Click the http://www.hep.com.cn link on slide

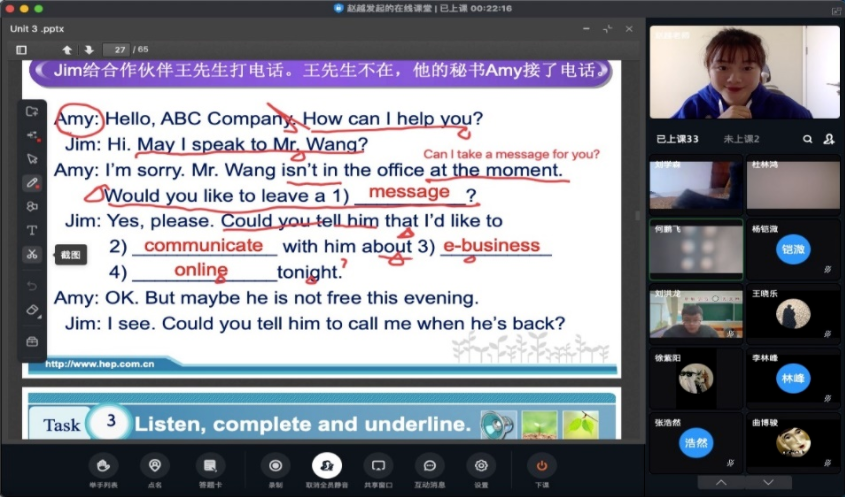100,364
